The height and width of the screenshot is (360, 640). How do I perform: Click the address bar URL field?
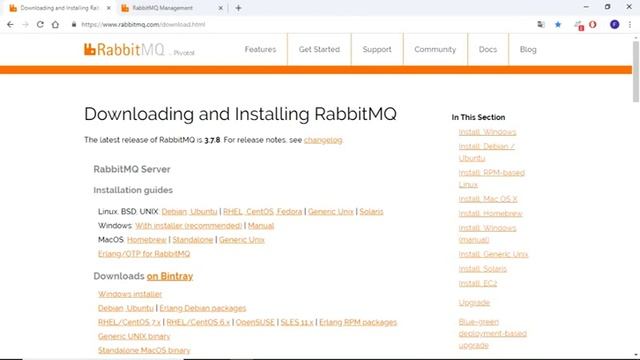pyautogui.click(x=302, y=24)
